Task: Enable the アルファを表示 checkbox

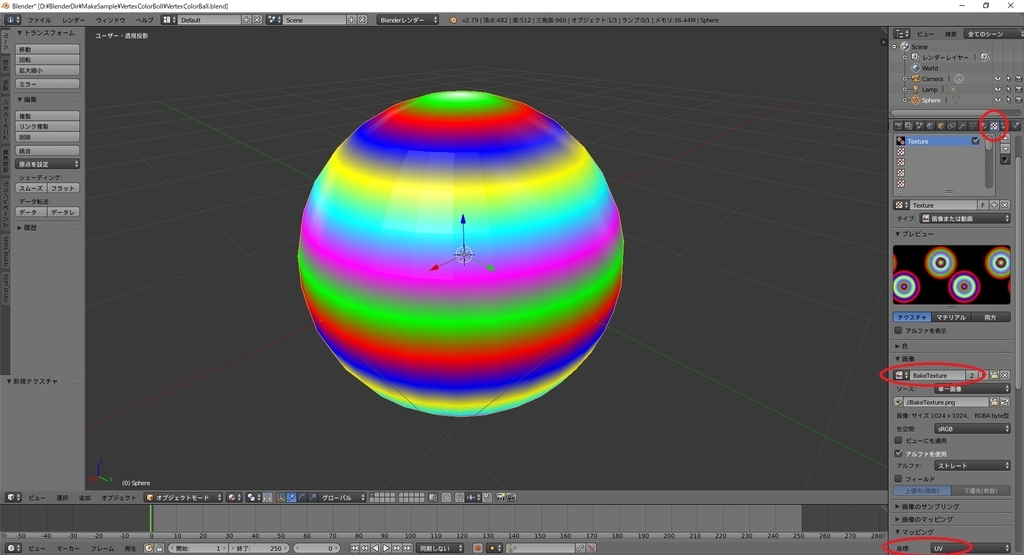Action: click(899, 330)
